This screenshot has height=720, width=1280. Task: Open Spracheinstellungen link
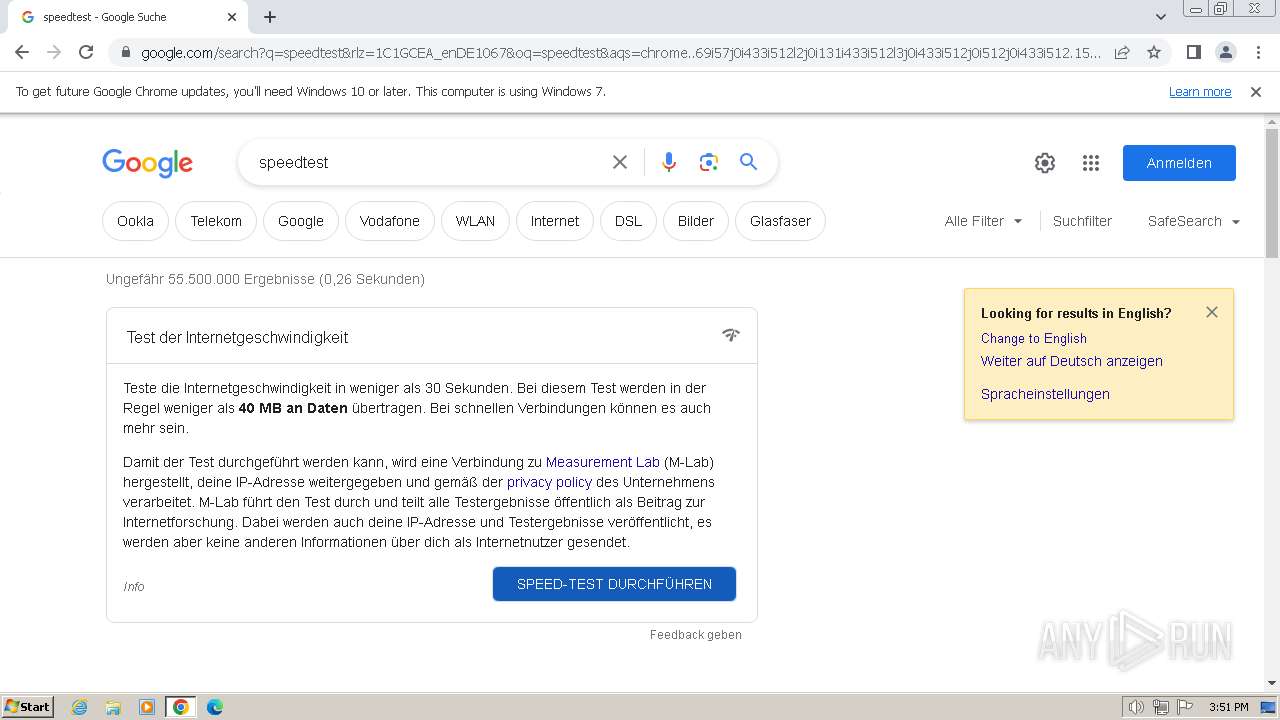pos(1045,394)
